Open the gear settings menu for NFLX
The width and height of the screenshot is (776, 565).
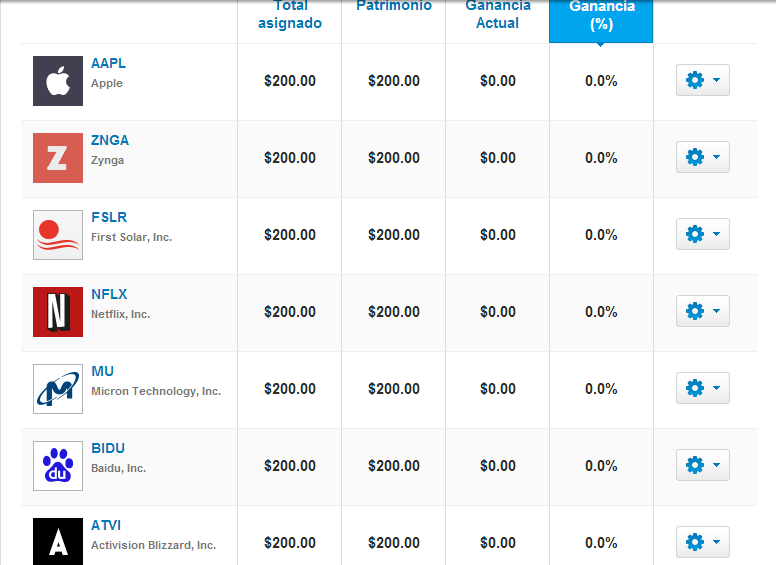click(703, 311)
